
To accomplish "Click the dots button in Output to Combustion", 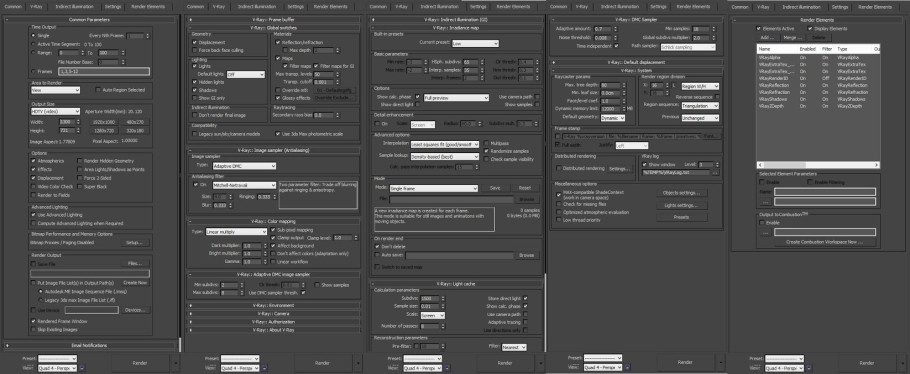I will click(765, 232).
